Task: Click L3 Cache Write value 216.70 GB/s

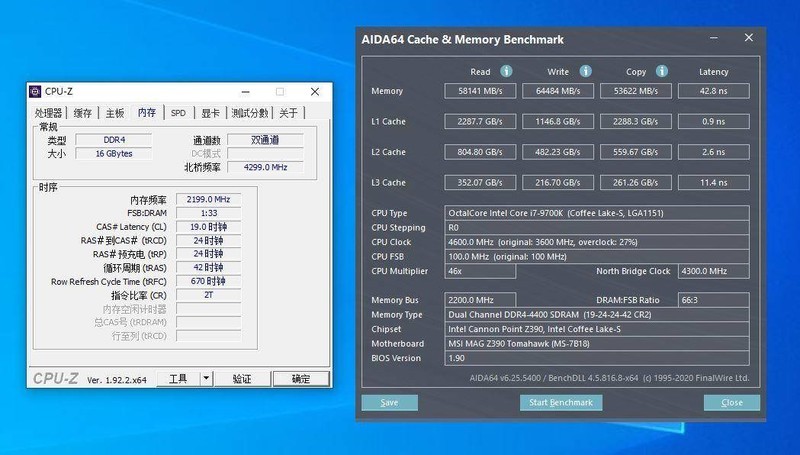Action: click(x=558, y=183)
